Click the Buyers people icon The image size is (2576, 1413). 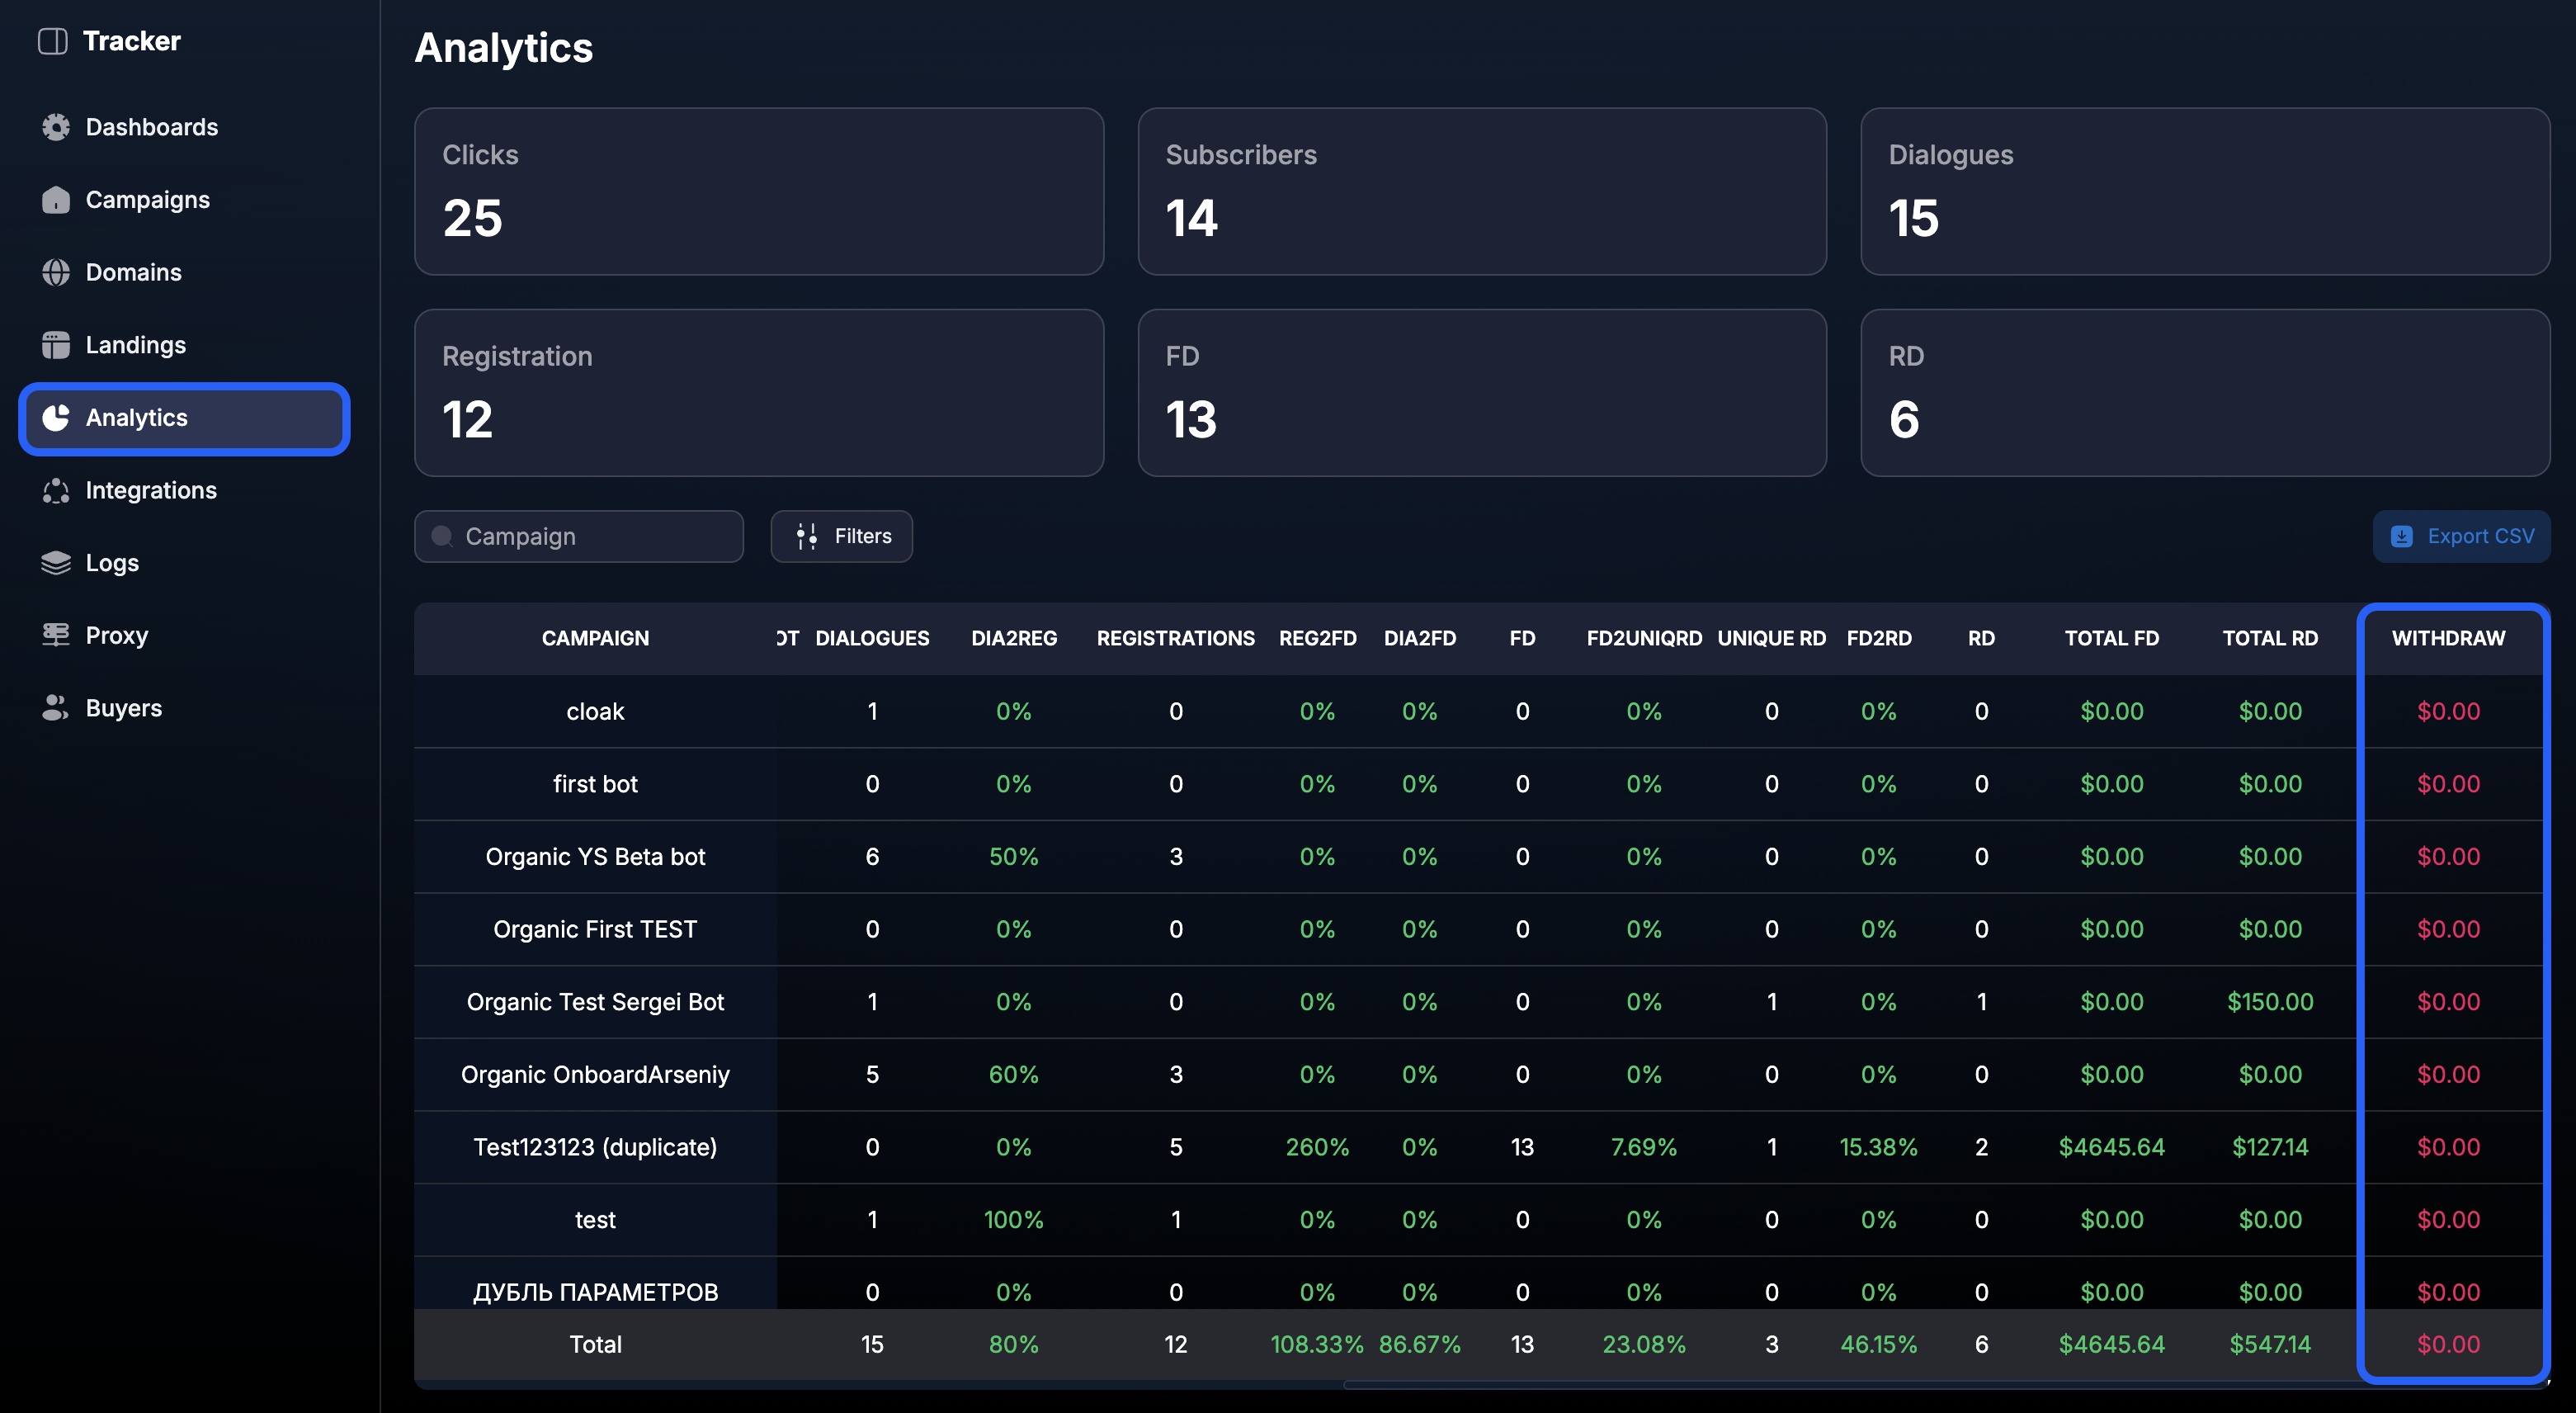(56, 708)
